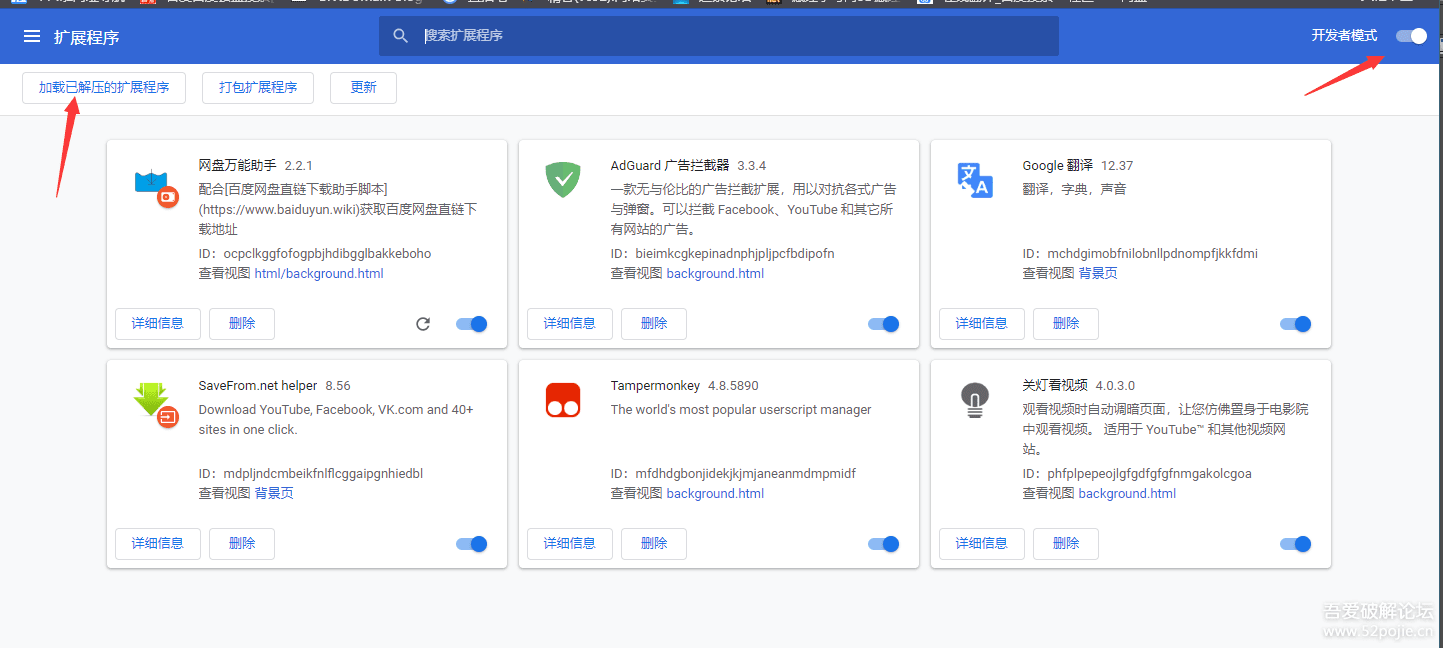The image size is (1443, 648).
Task: Remove 关灯看视频 using 删除 button
Action: click(1065, 544)
